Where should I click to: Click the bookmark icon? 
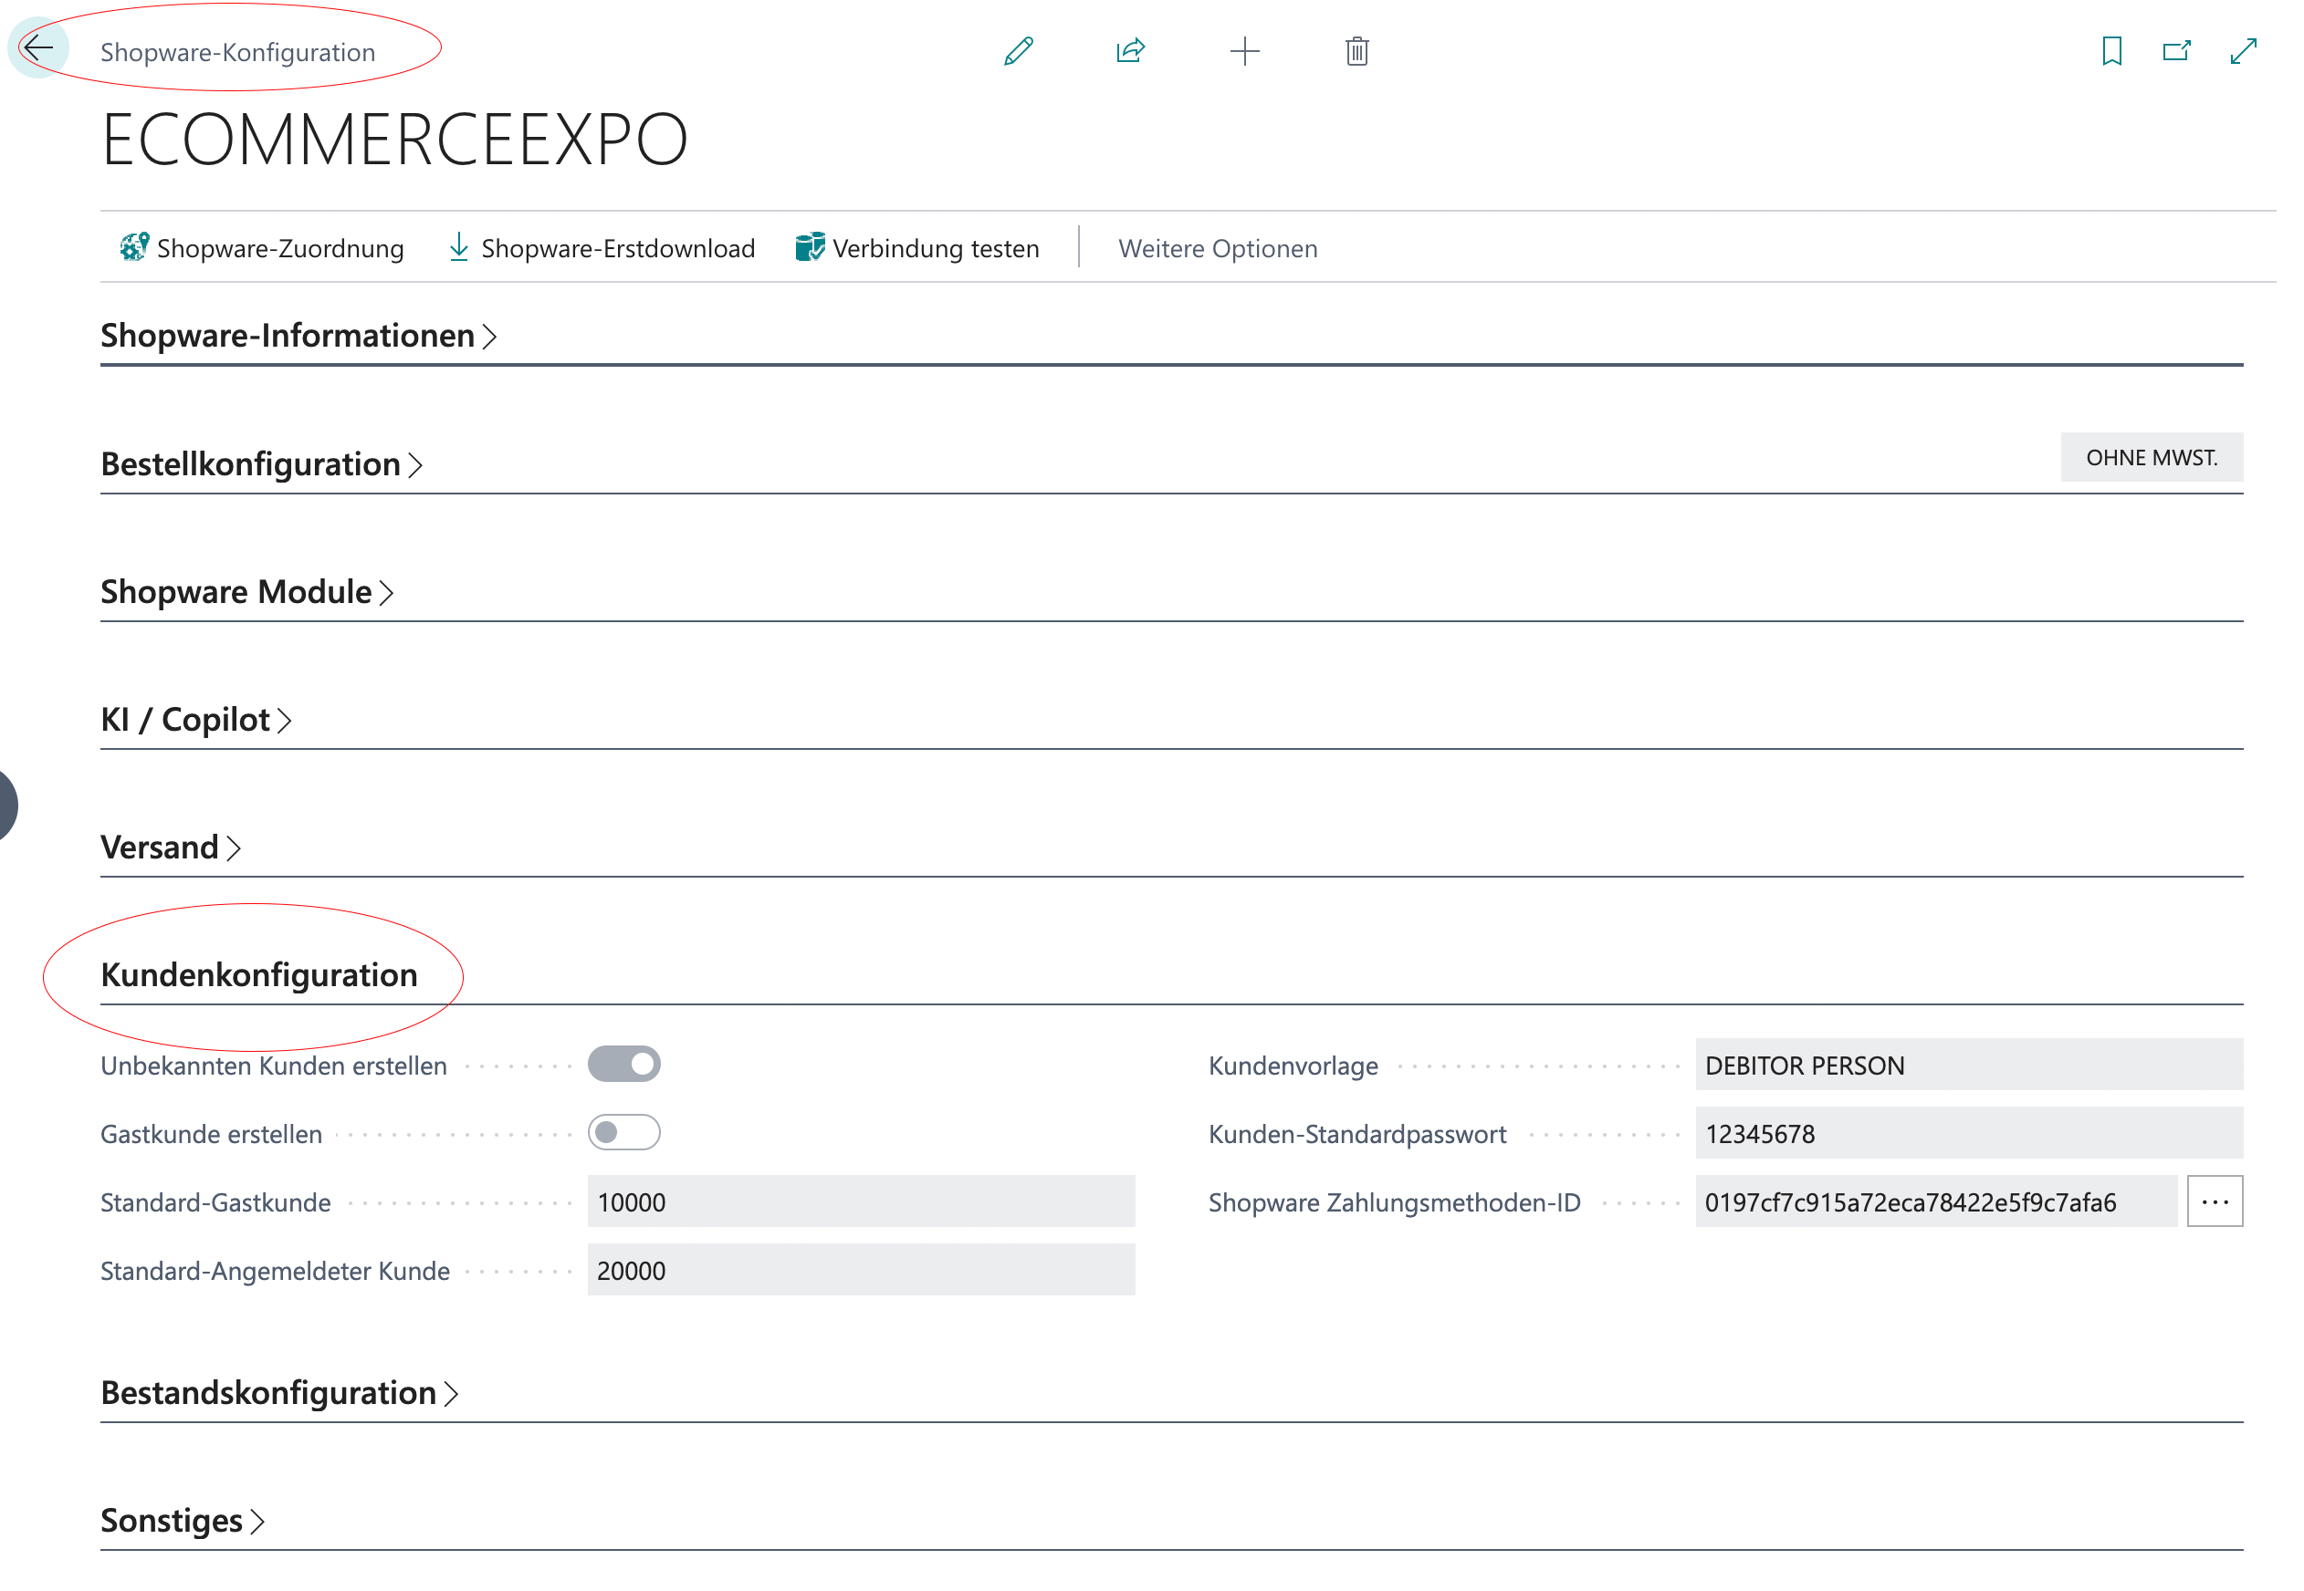(2111, 51)
